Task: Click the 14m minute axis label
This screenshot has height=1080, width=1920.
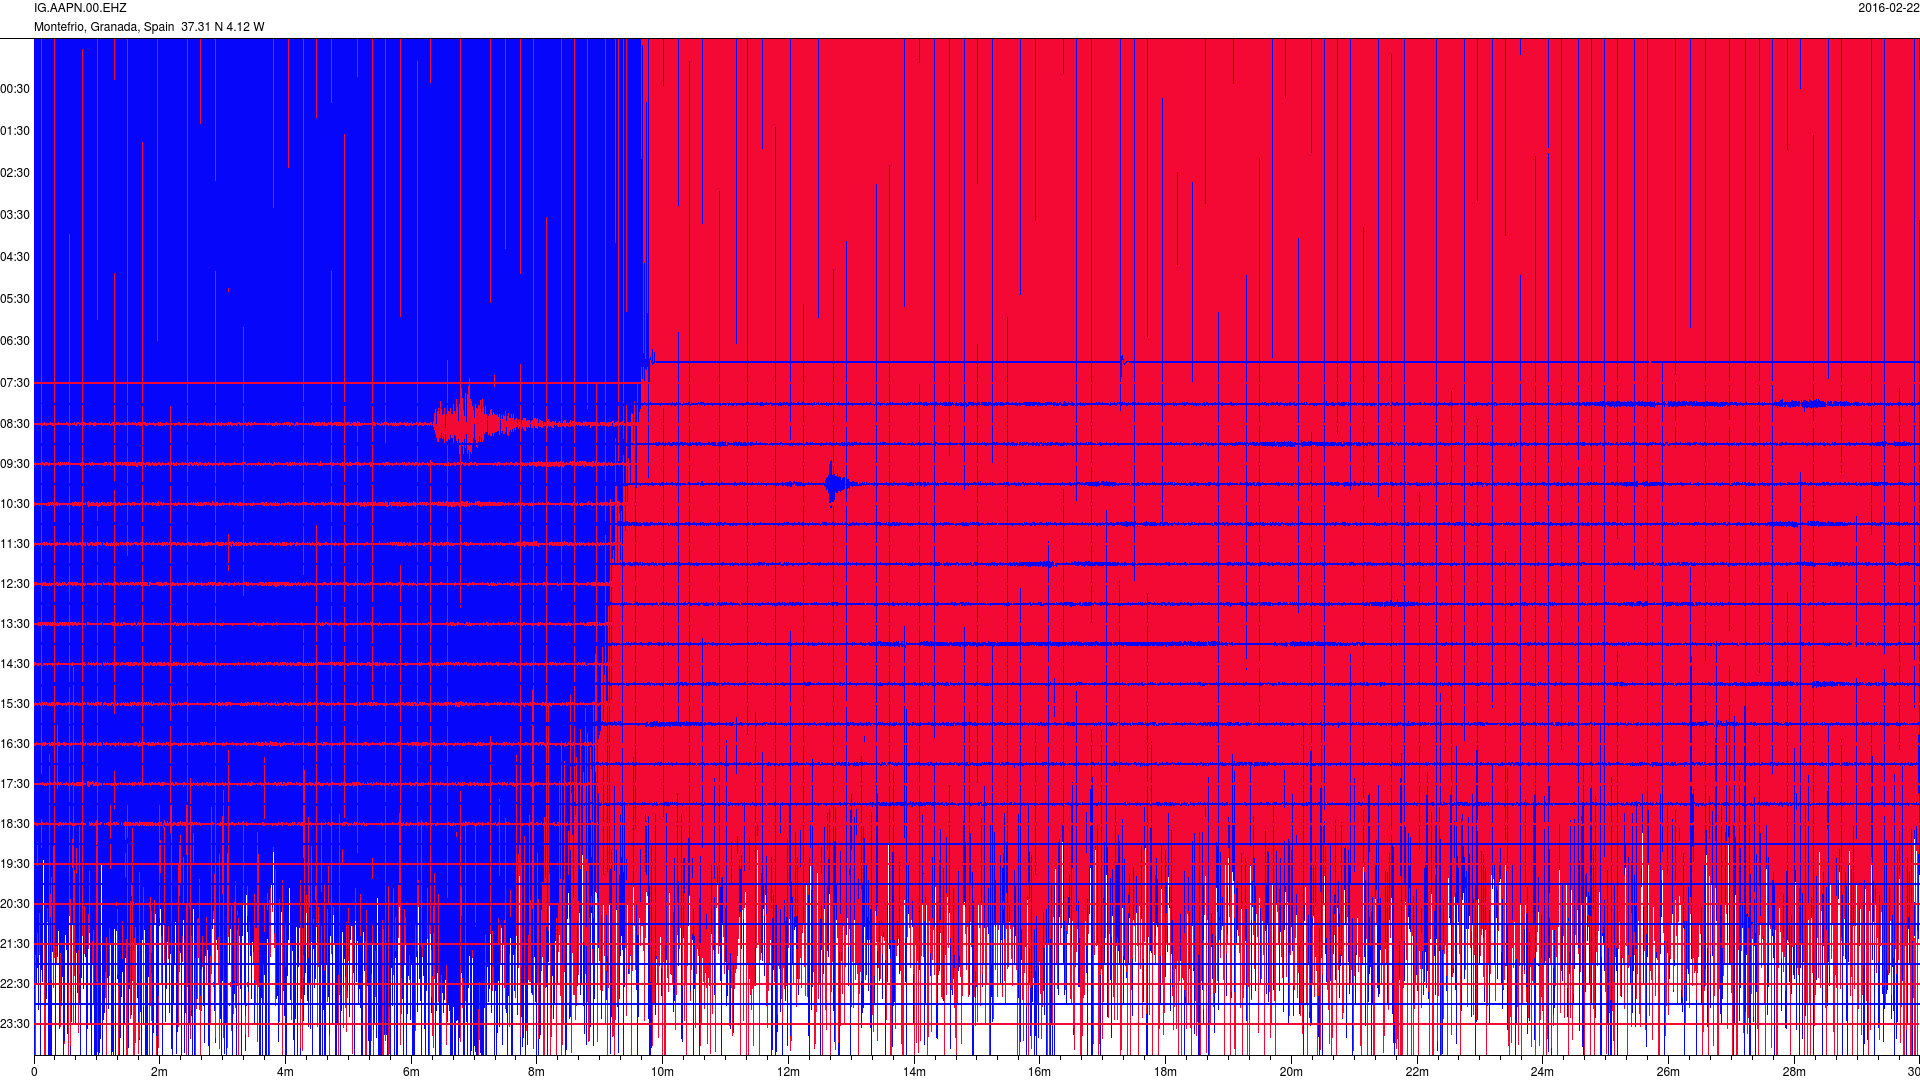Action: coord(914,1072)
